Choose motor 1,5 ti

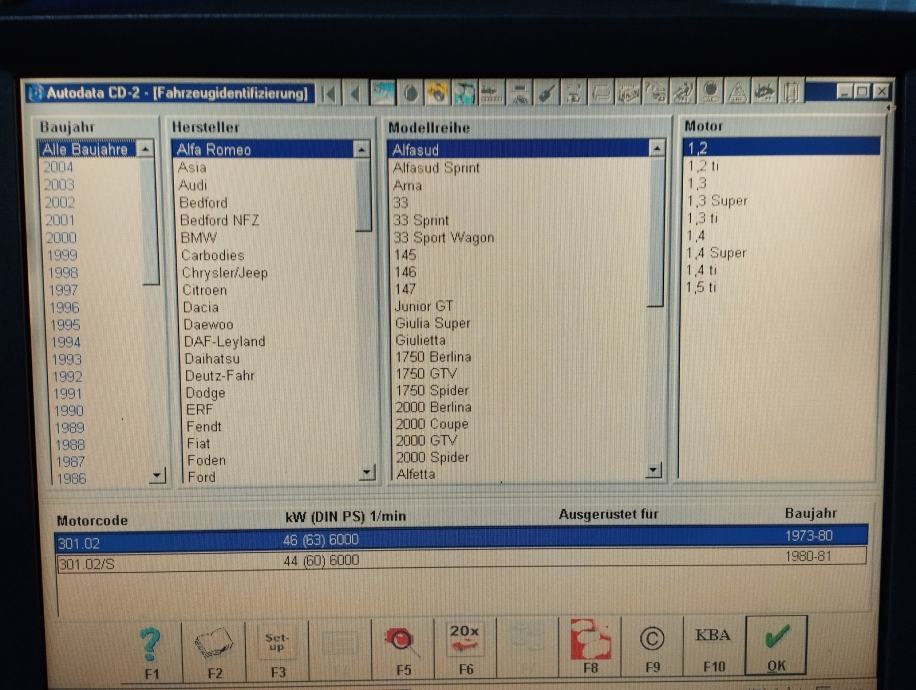point(700,287)
